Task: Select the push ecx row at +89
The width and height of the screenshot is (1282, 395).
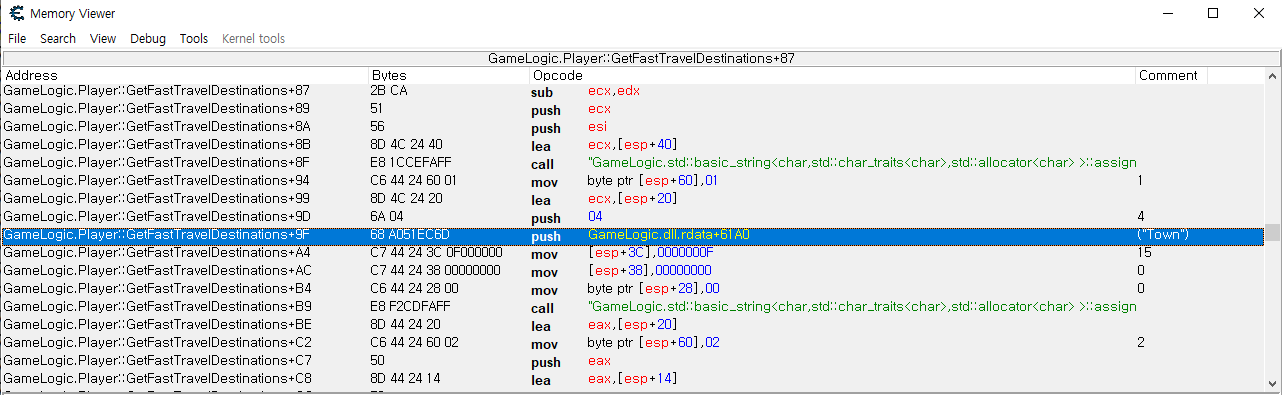Action: tap(633, 109)
